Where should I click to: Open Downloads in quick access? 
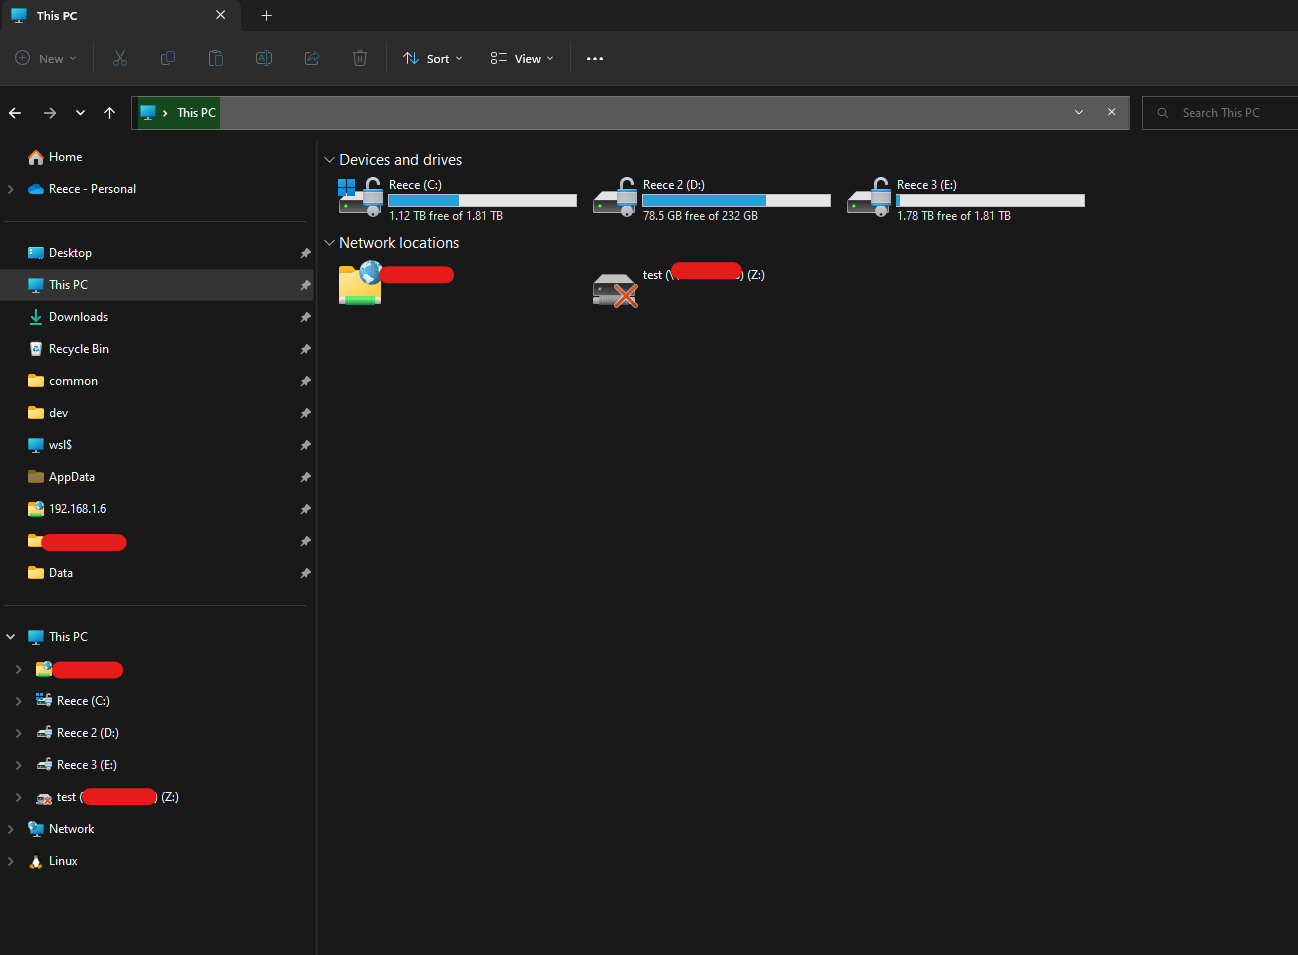pyautogui.click(x=78, y=317)
